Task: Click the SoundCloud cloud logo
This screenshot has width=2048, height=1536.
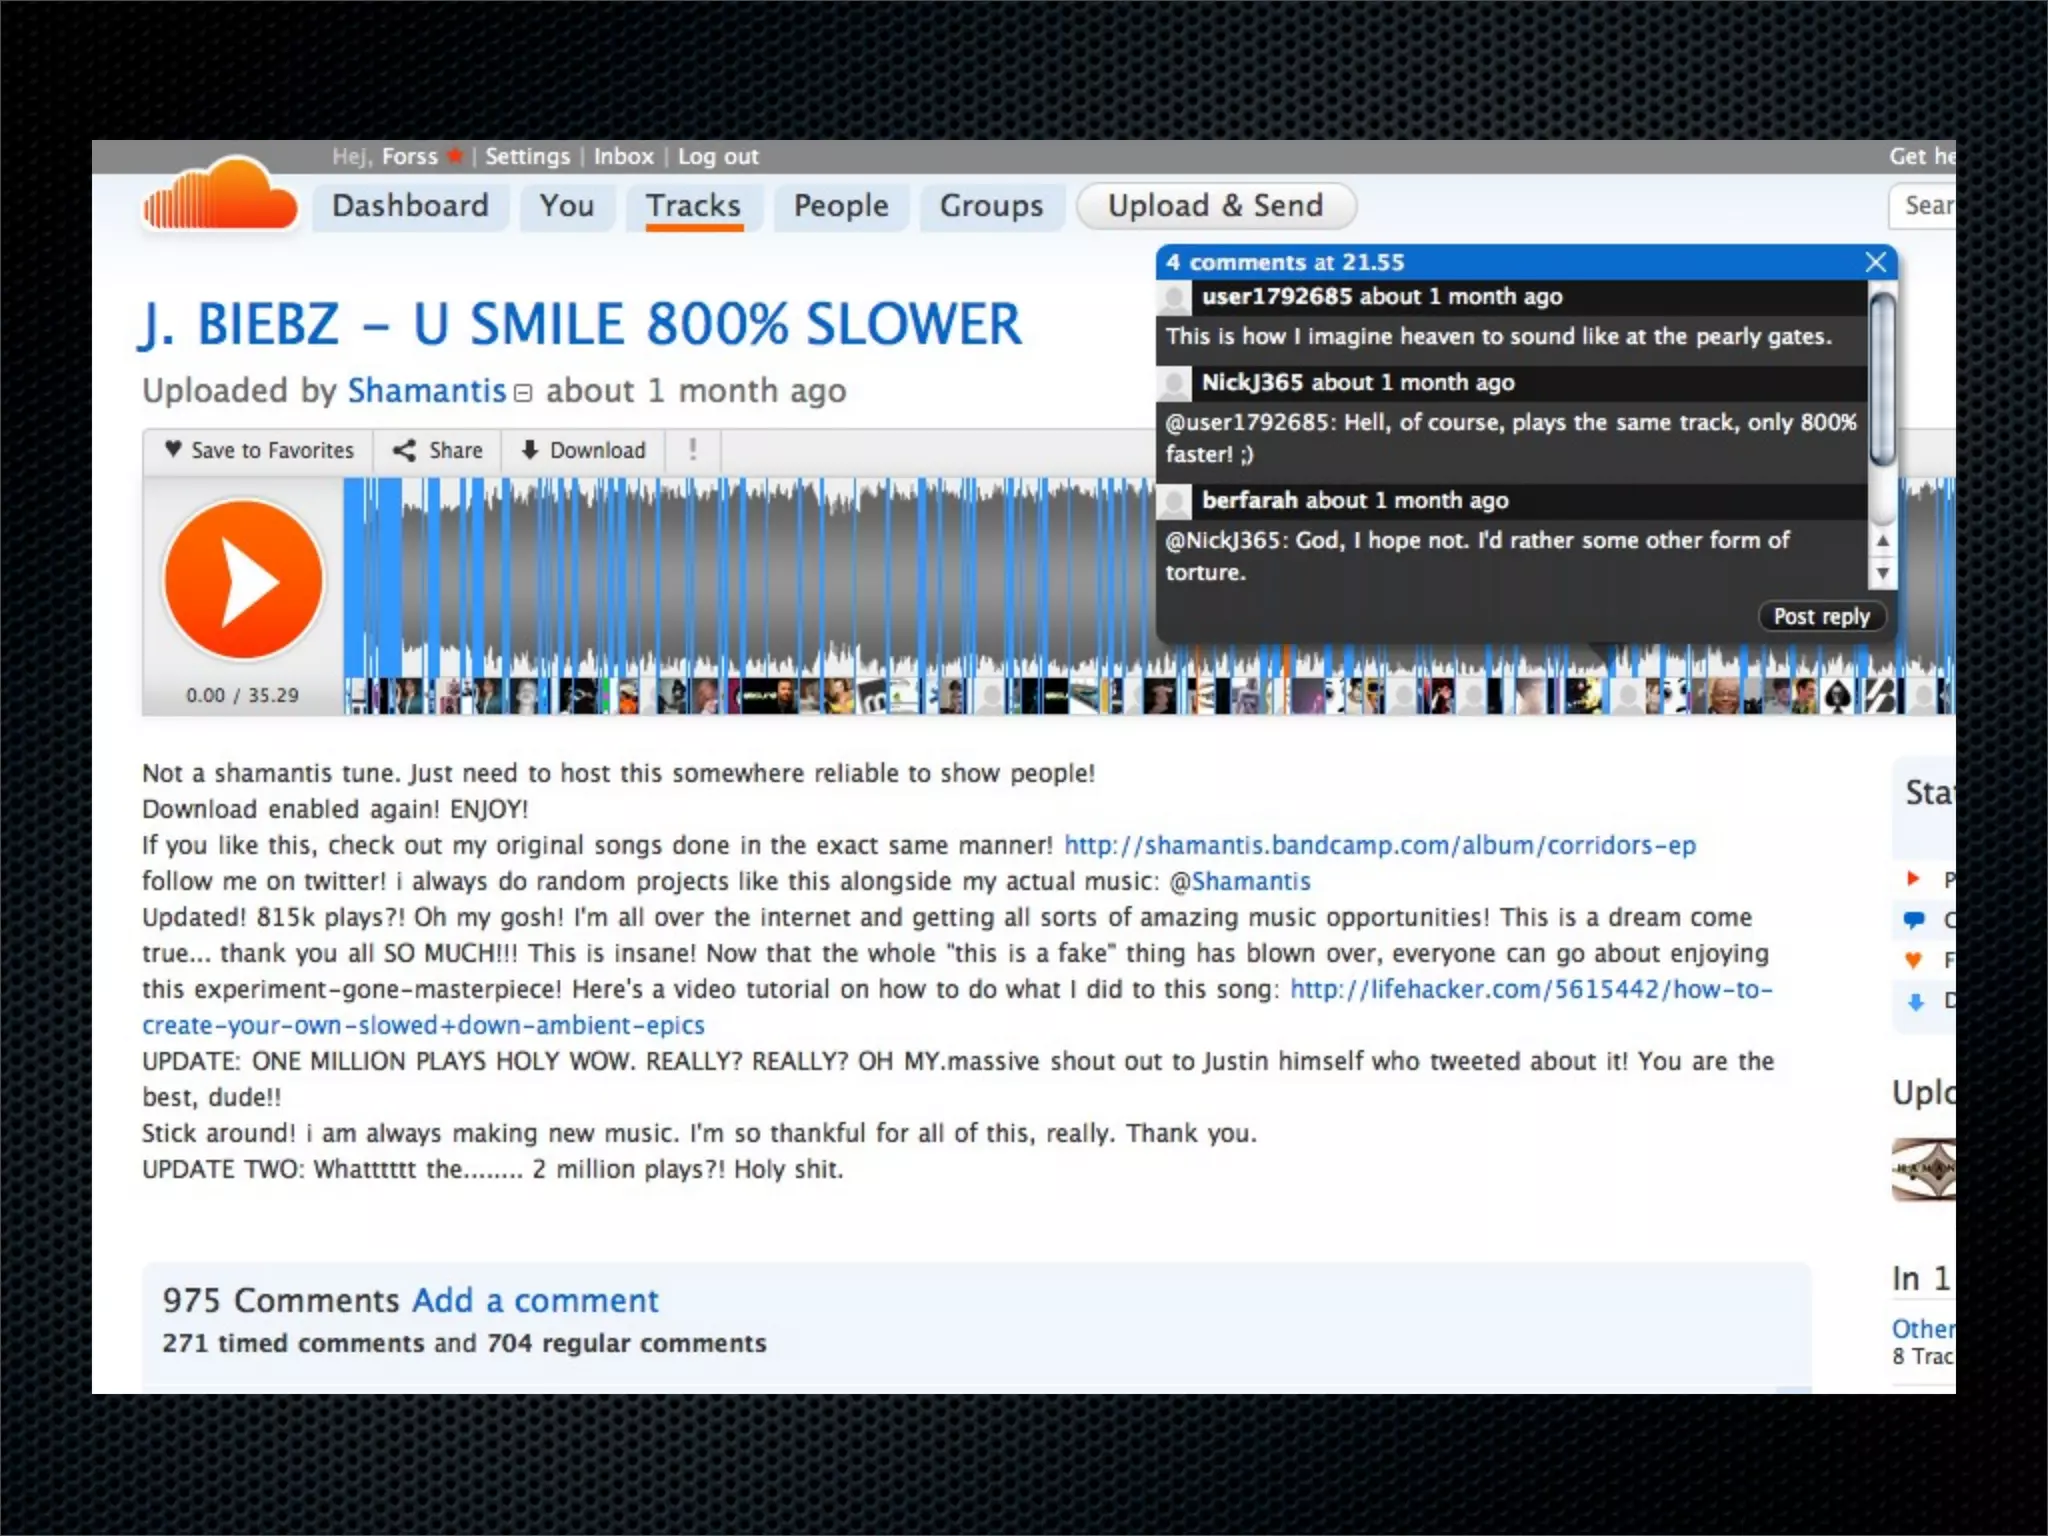Action: (220, 196)
